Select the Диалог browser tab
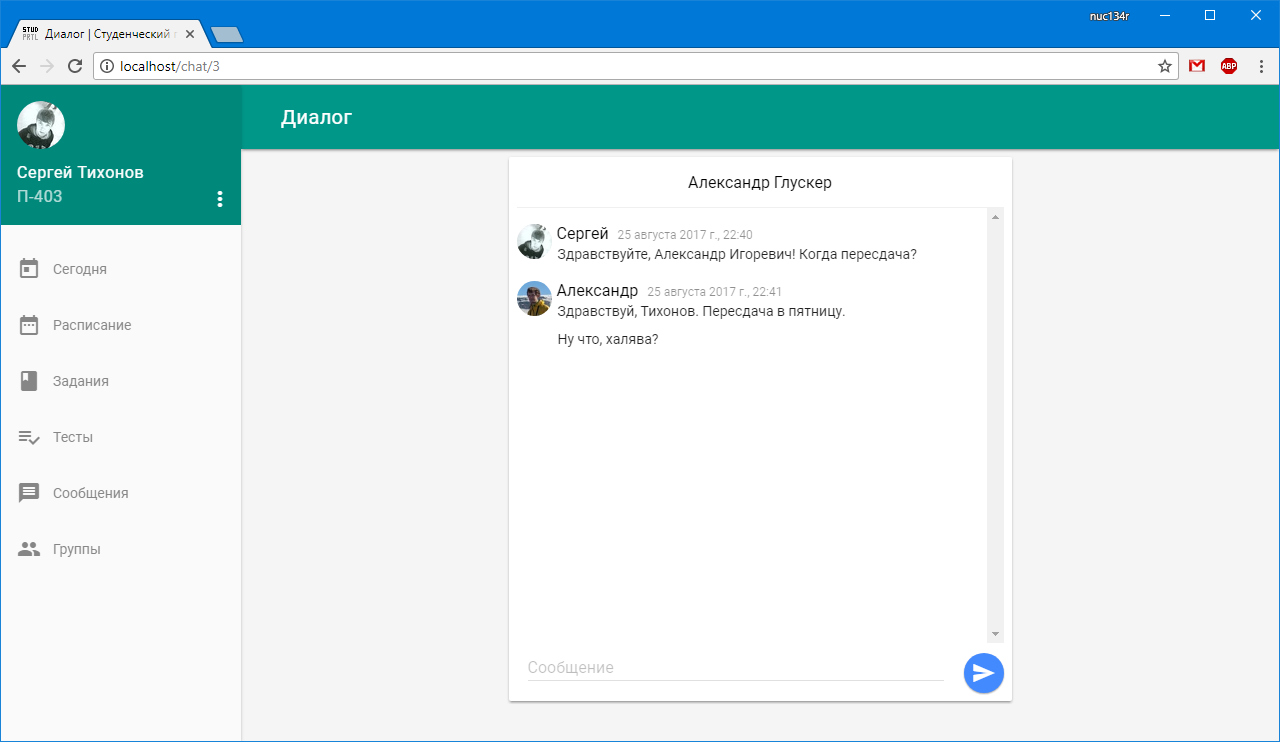The height and width of the screenshot is (742, 1280). coord(100,32)
